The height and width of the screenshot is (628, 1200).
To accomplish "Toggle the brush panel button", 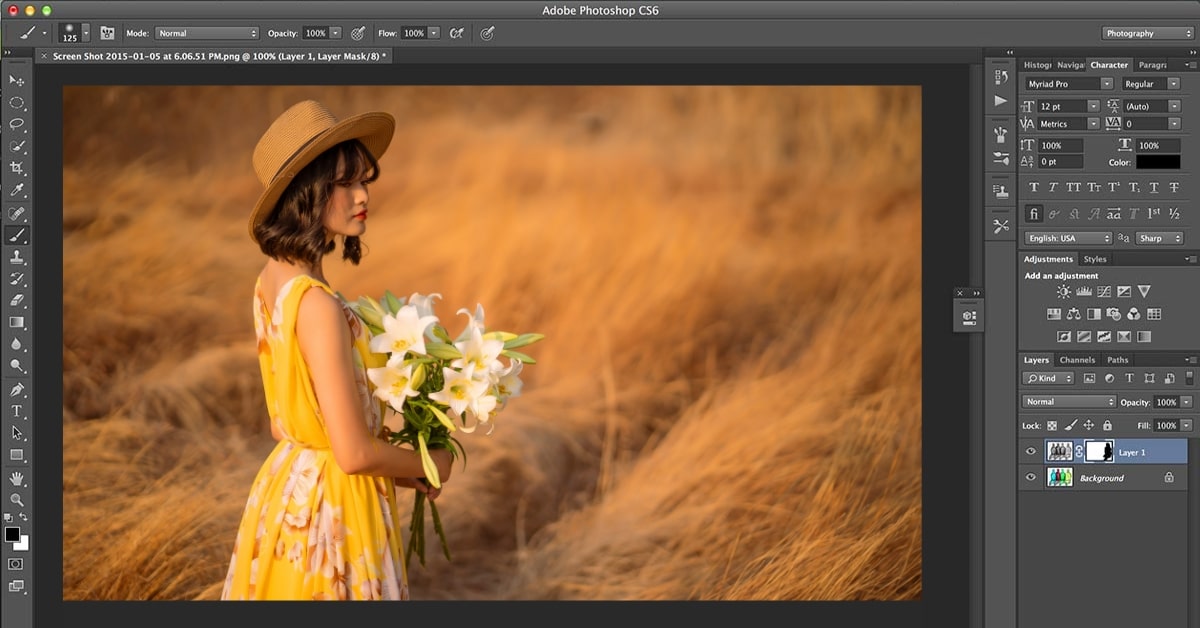I will [x=107, y=33].
